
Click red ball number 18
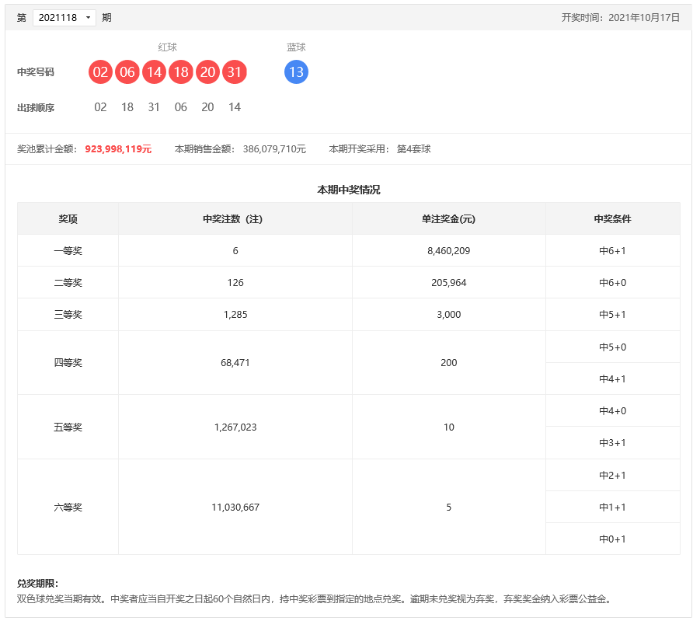[x=181, y=72]
